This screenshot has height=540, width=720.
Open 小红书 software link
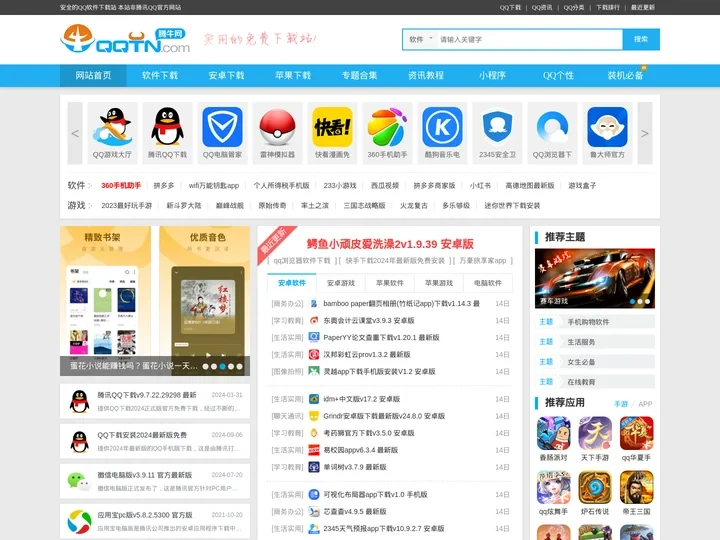pos(480,186)
